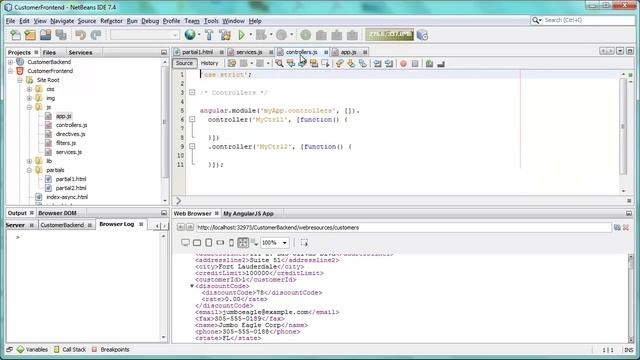Screen dimensions: 640x360
Task: Open the My AngularJS App tab
Action: (x=248, y=213)
